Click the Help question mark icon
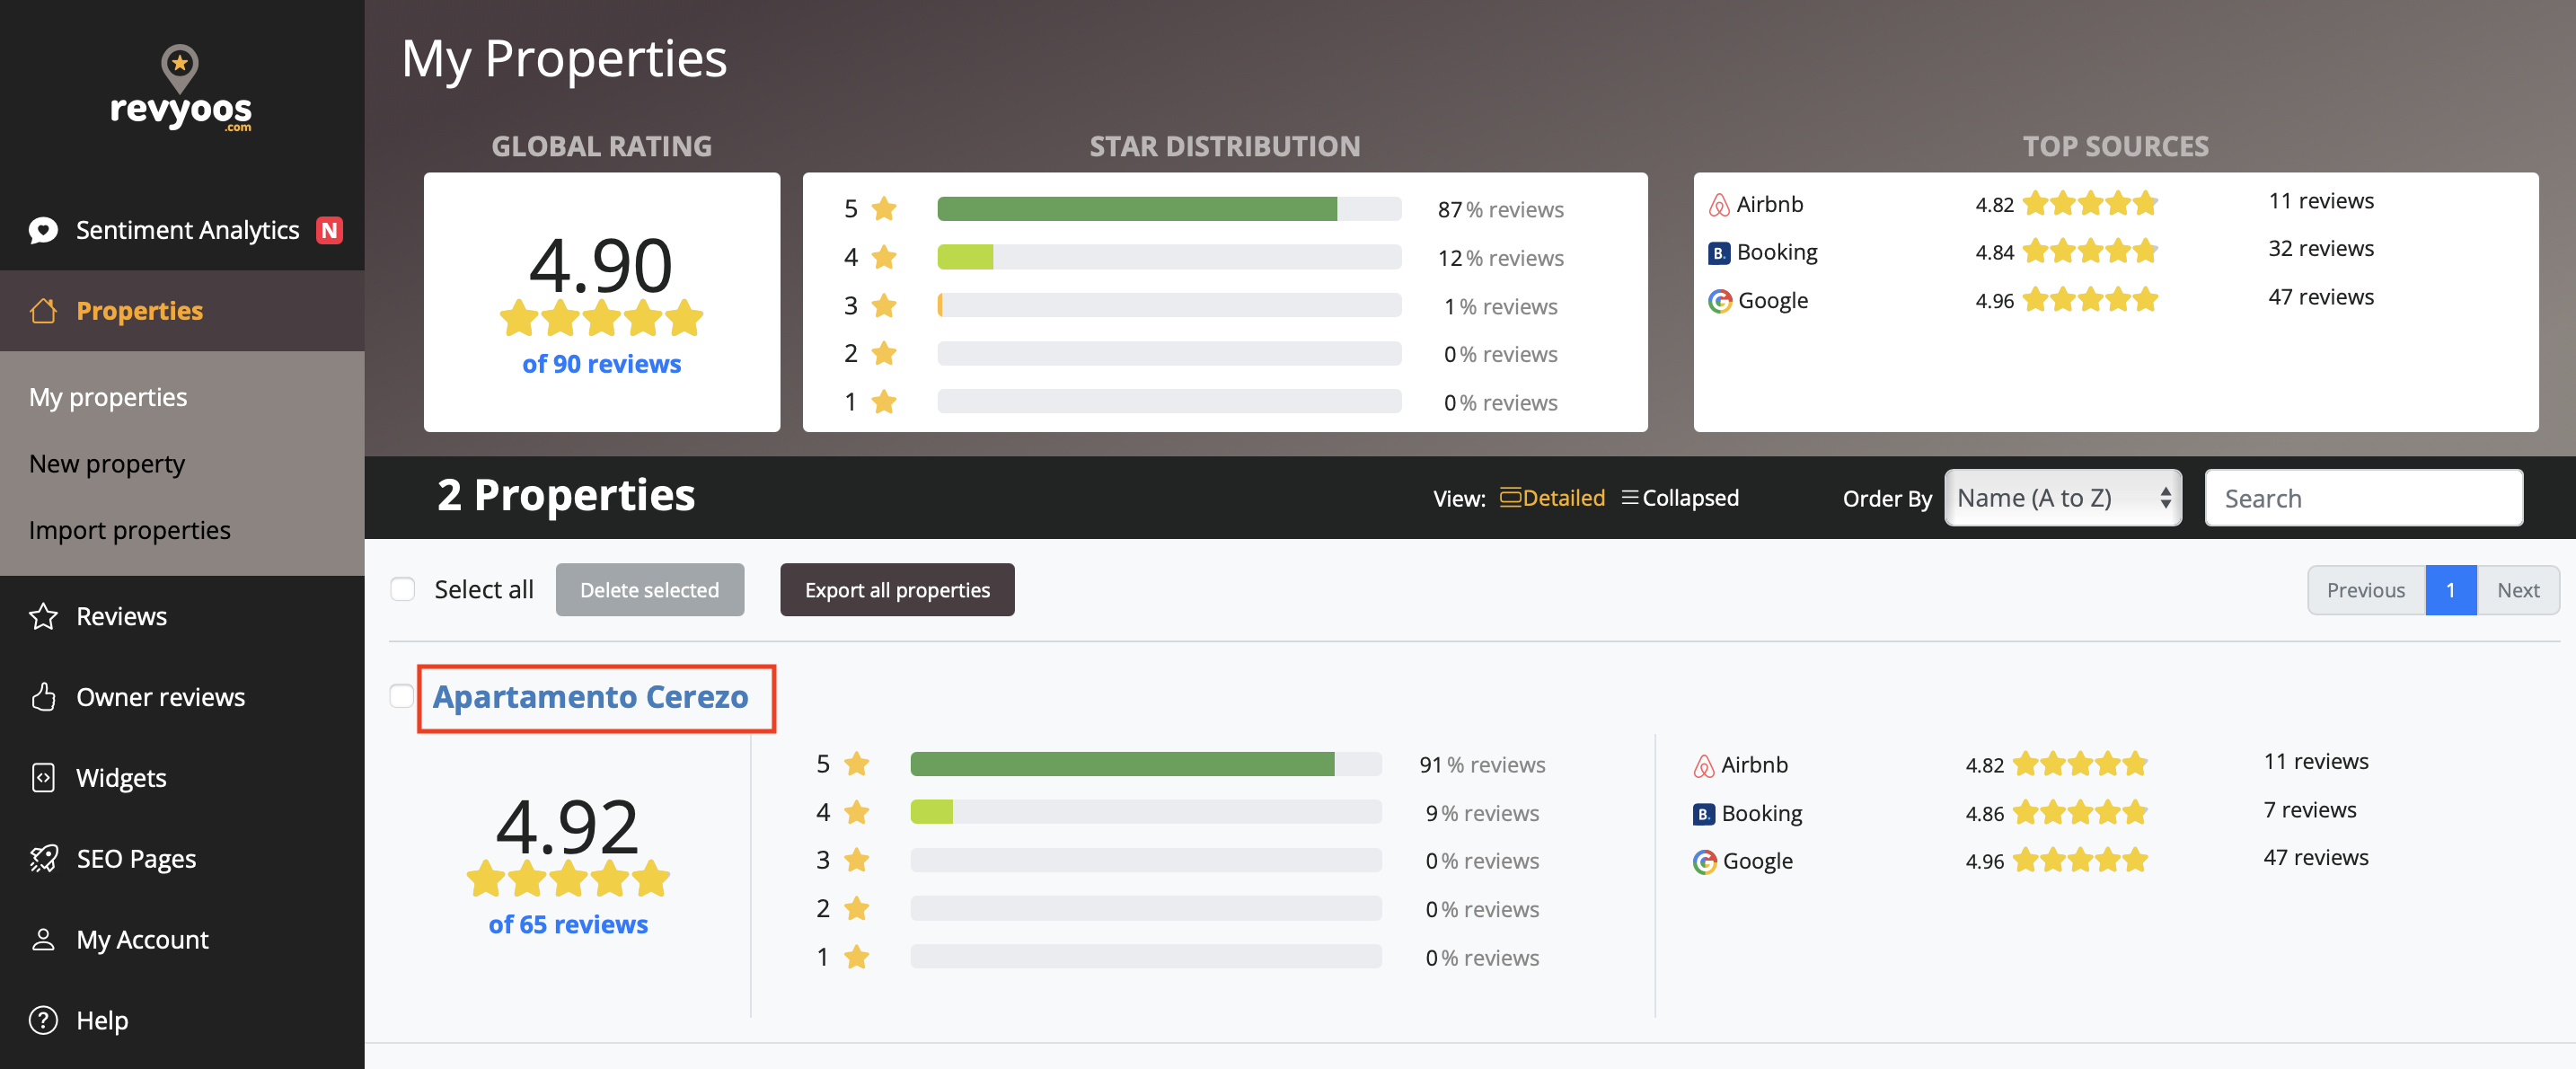Image resolution: width=2576 pixels, height=1069 pixels. tap(43, 1021)
